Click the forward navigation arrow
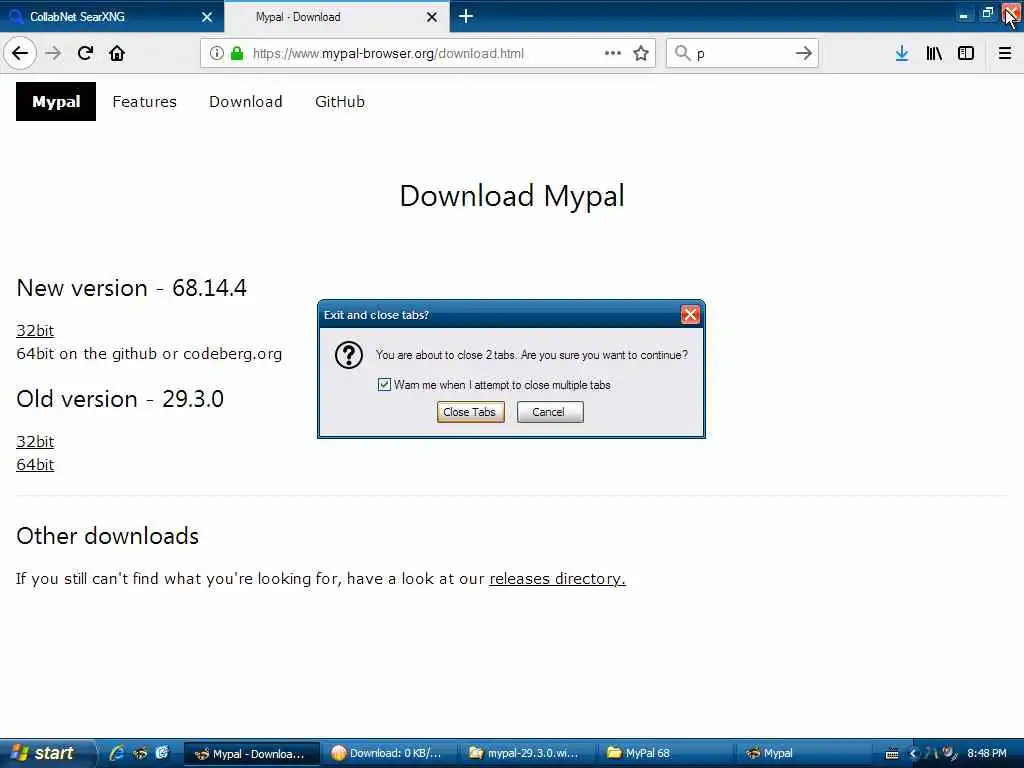 point(54,53)
